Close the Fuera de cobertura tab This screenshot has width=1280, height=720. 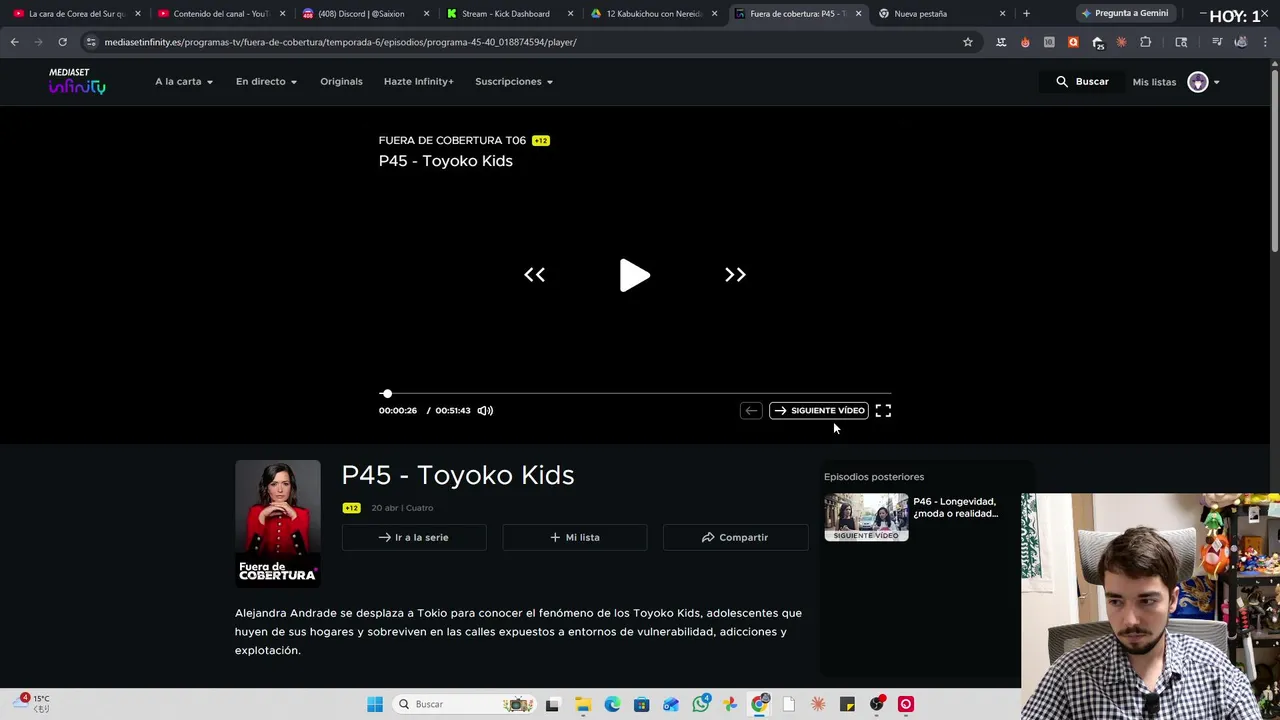pyautogui.click(x=858, y=14)
